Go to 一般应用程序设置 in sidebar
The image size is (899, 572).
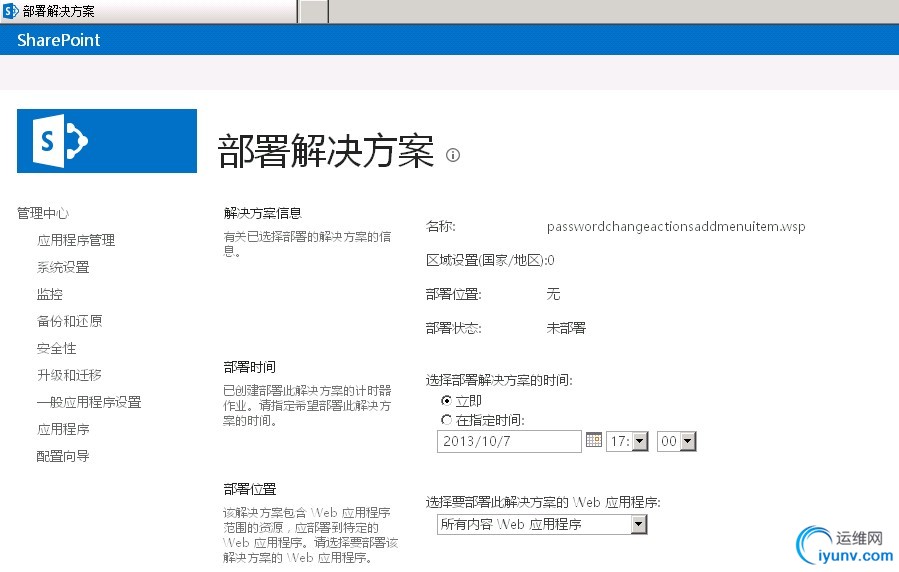(89, 402)
